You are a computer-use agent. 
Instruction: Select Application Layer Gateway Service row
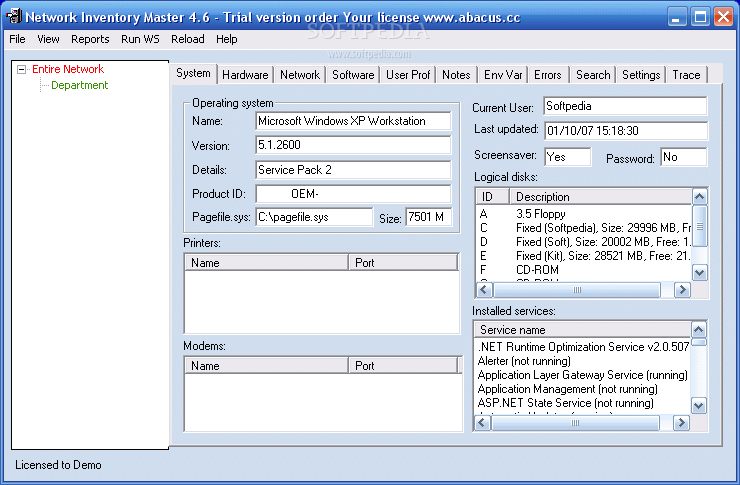coord(583,376)
